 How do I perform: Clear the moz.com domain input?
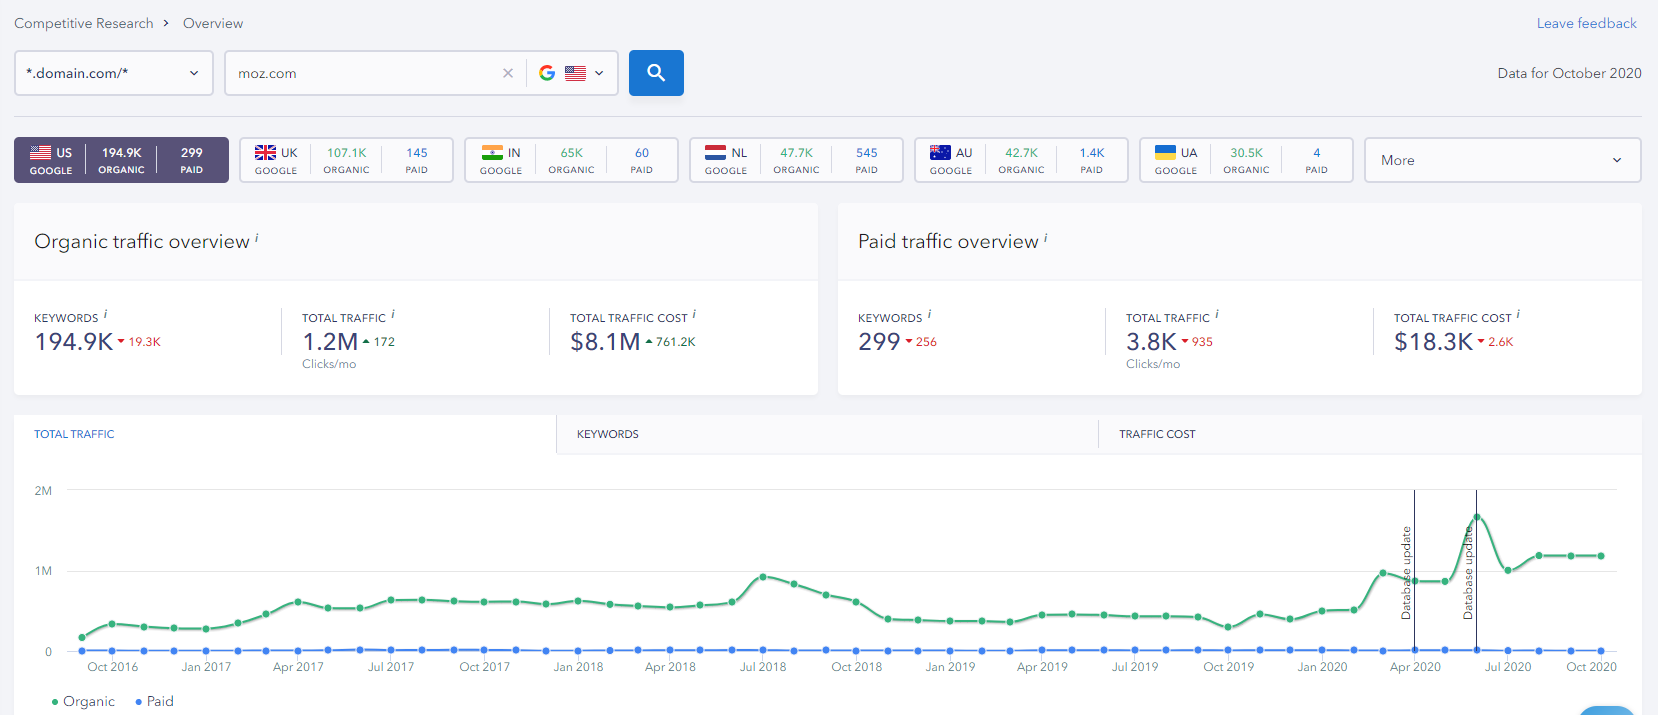click(508, 73)
